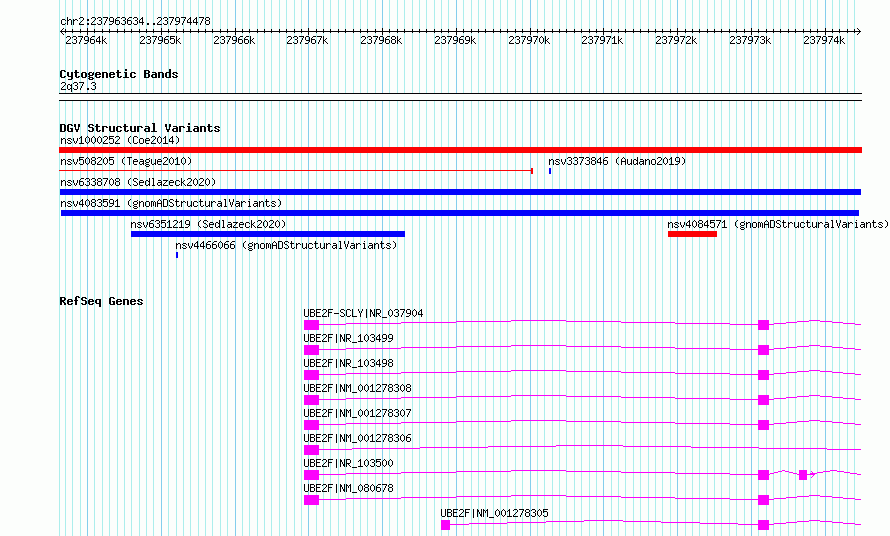Select first exon of UBE2F|NM_001278308
The image size is (890, 536).
[312, 400]
